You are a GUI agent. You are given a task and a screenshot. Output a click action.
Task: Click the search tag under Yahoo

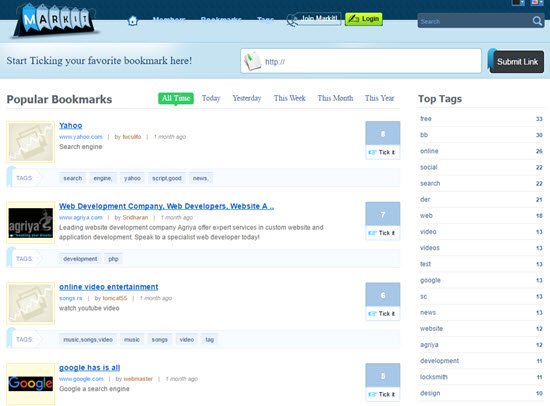[x=73, y=178]
